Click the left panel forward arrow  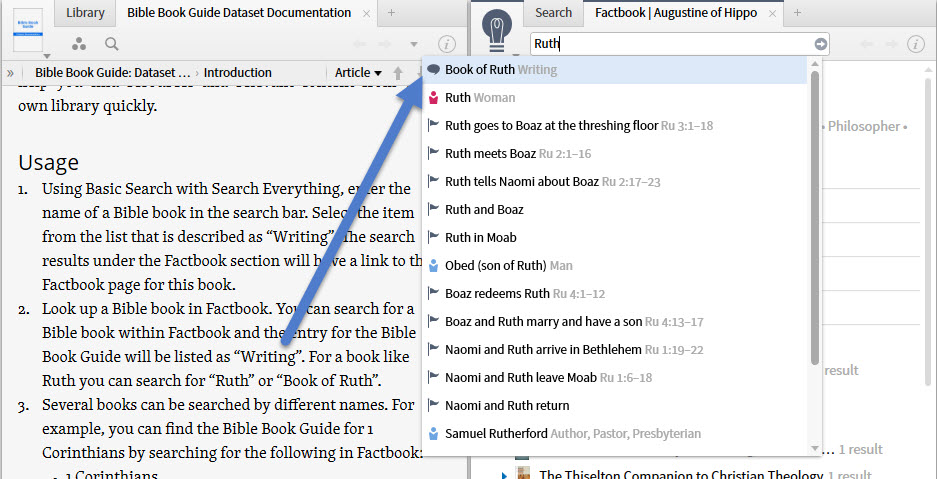385,44
